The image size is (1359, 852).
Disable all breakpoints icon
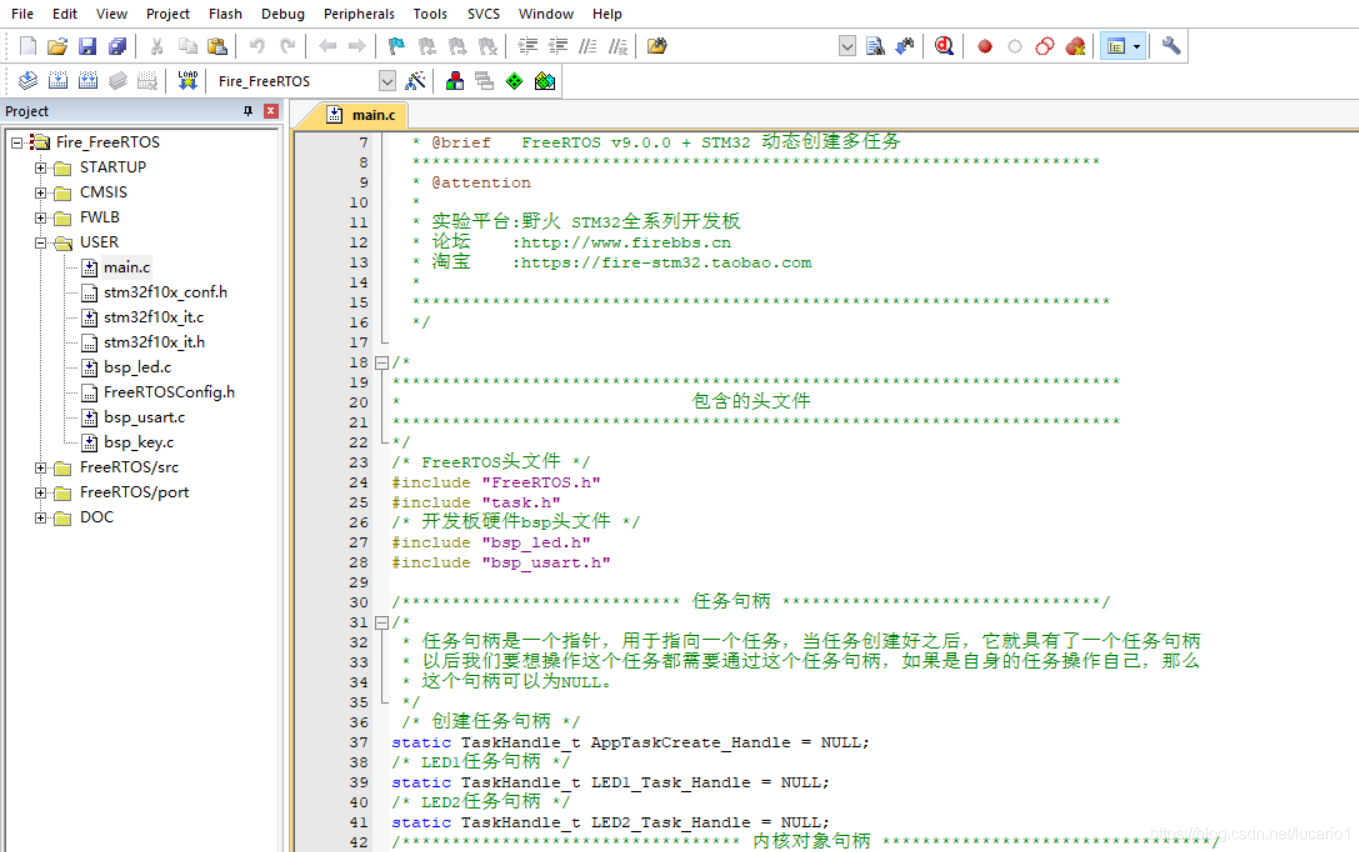pos(1045,46)
